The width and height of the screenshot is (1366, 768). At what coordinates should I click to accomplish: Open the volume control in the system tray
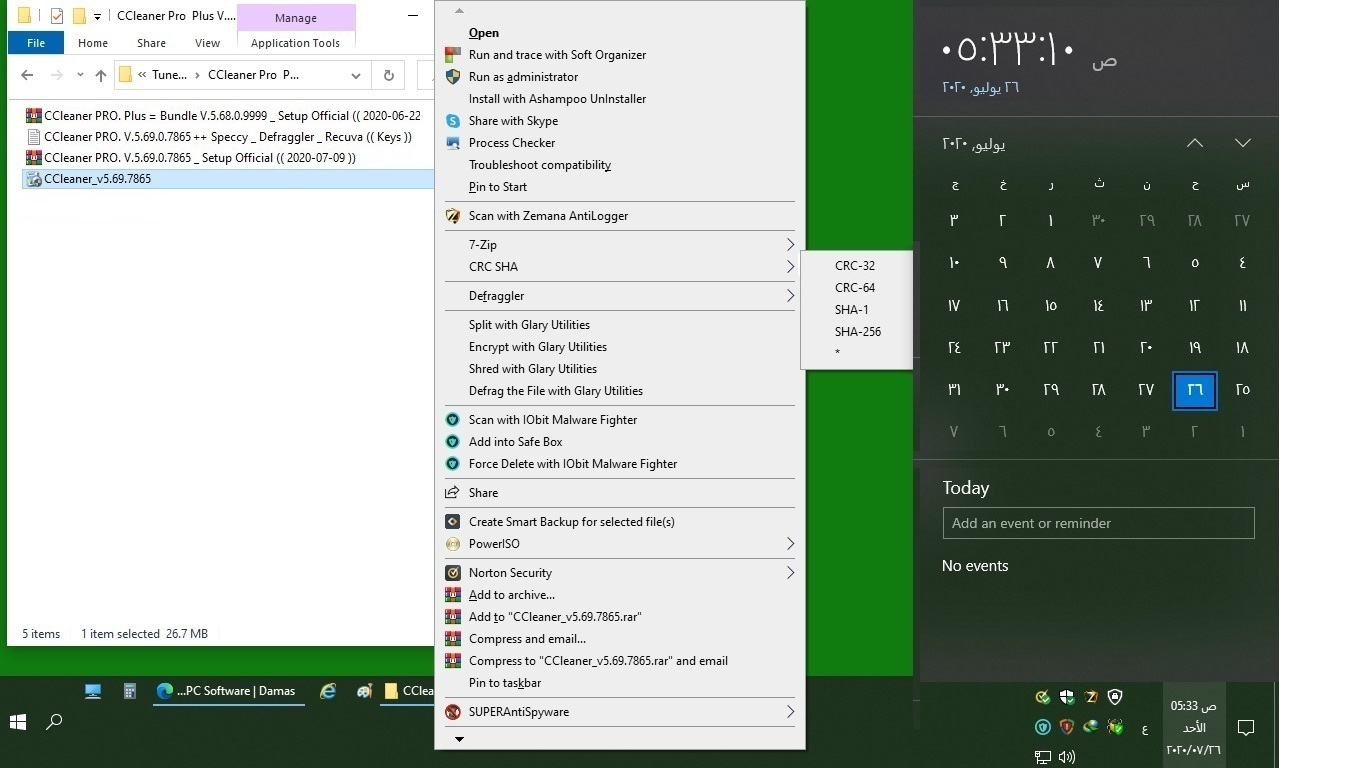pos(1067,757)
